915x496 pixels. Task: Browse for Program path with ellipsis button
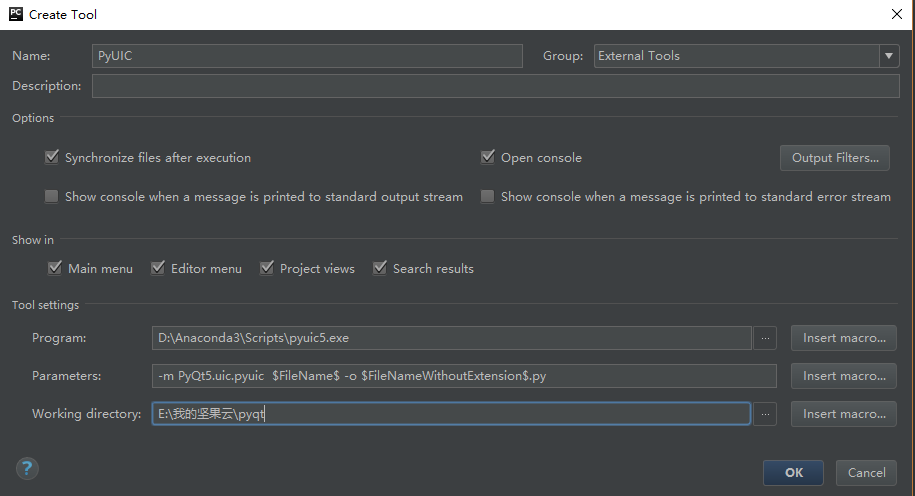765,338
